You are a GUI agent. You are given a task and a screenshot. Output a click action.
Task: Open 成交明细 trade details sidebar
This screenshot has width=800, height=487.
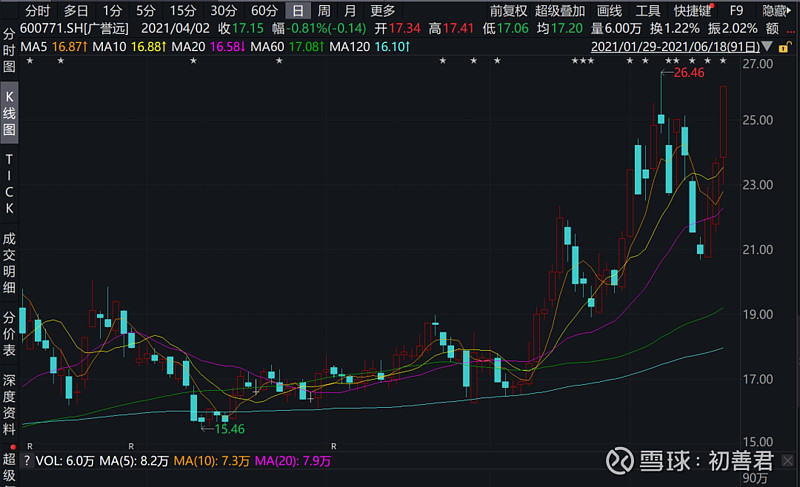tap(9, 263)
